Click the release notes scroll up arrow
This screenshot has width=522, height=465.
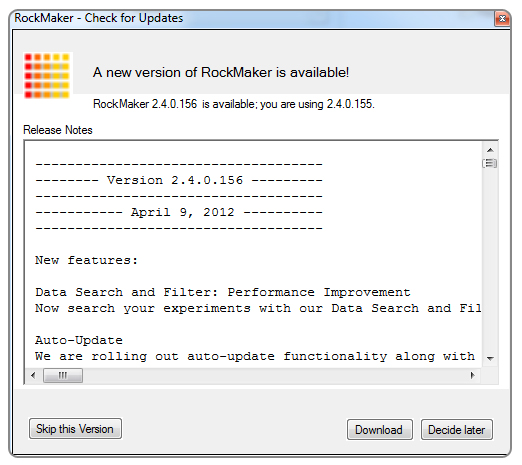click(x=490, y=150)
